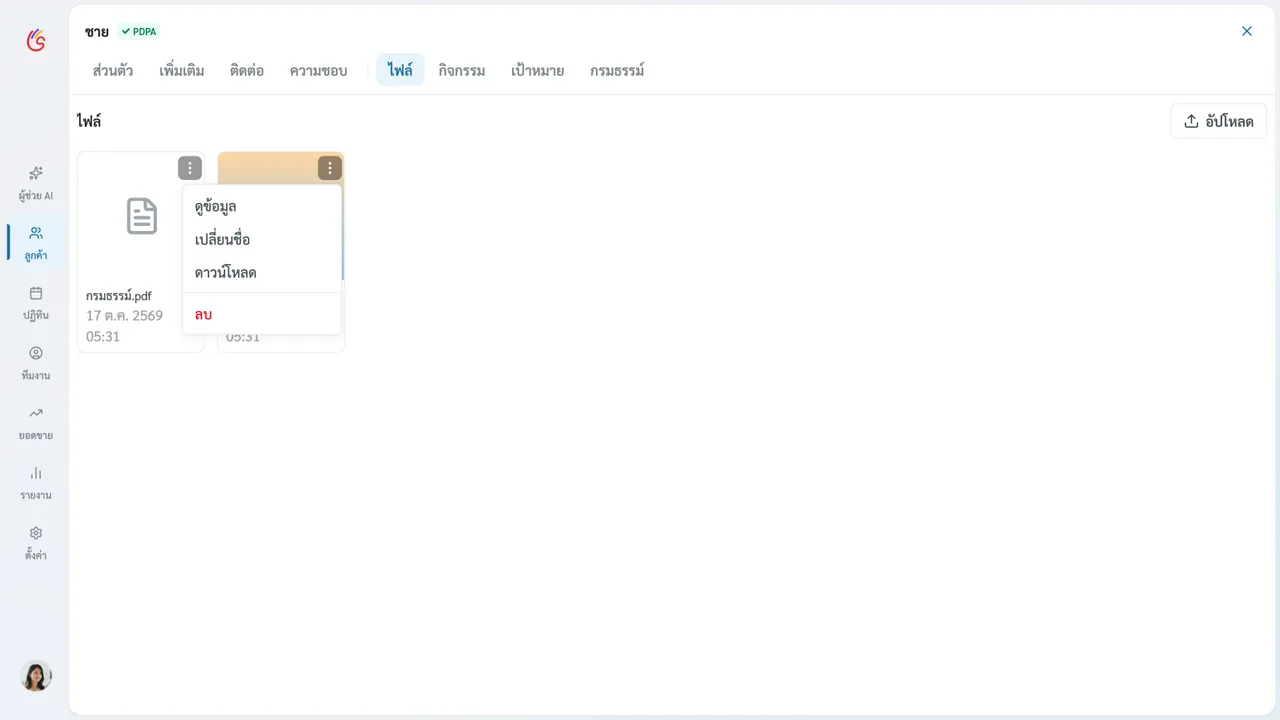Screen dimensions: 1280x720
Task: View ยอดขาย sales page
Action: click(x=36, y=423)
